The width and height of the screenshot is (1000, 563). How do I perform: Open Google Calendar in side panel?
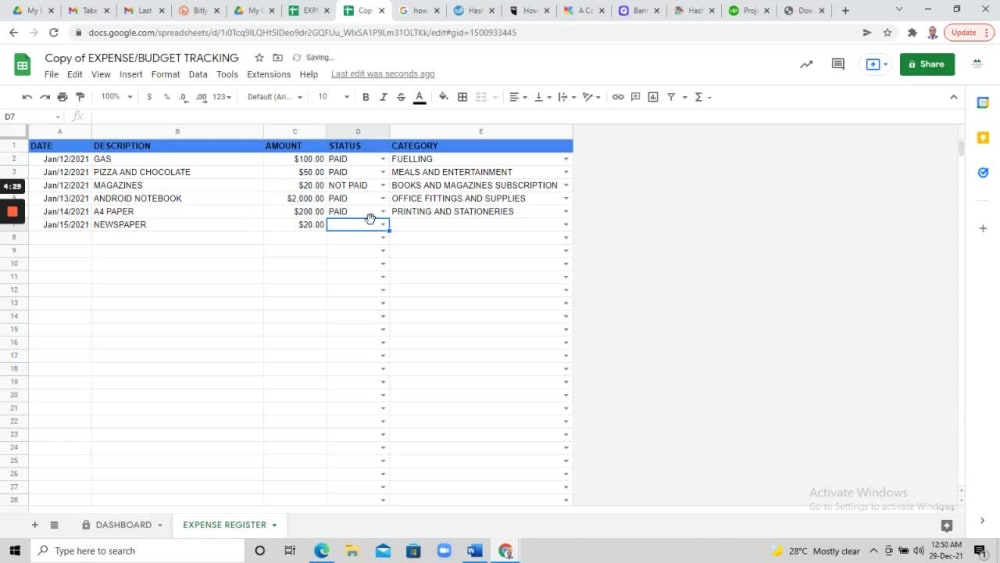coord(983,103)
